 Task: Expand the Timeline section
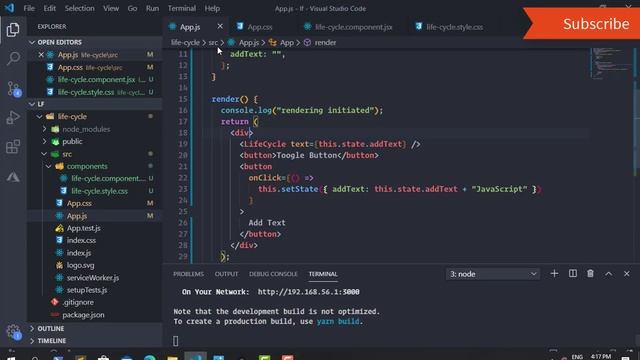click(32, 340)
